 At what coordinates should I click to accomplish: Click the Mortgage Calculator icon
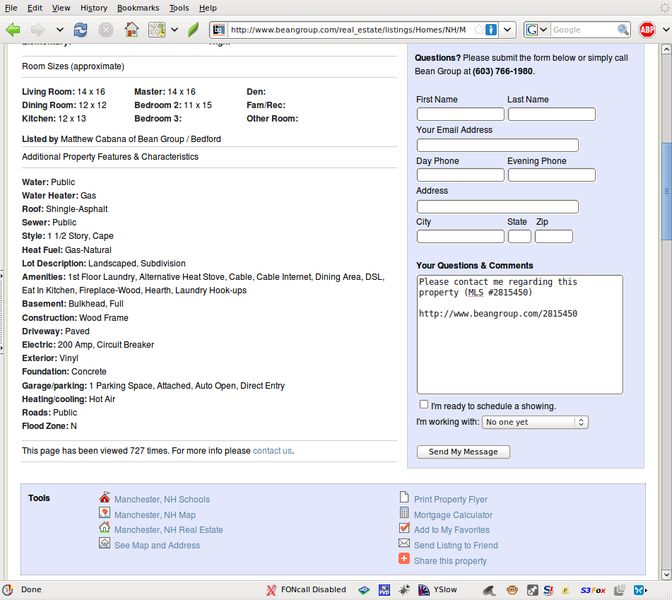pos(404,514)
